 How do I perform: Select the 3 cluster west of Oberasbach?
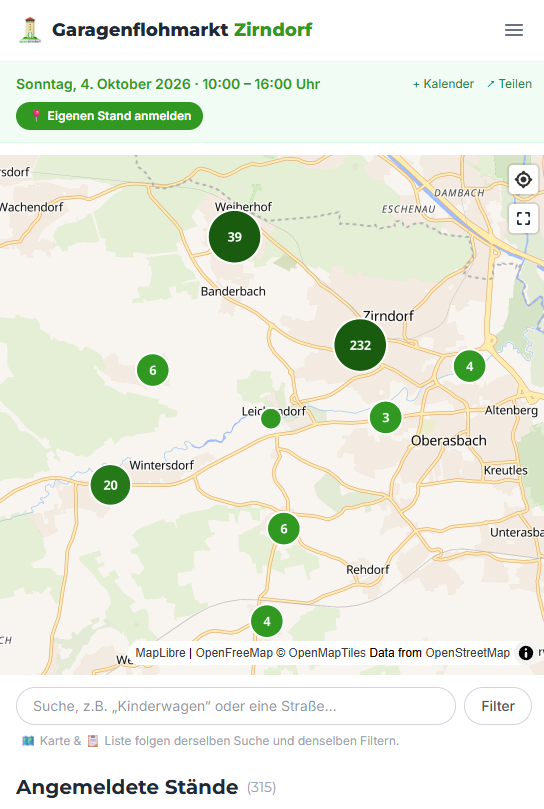click(x=386, y=417)
